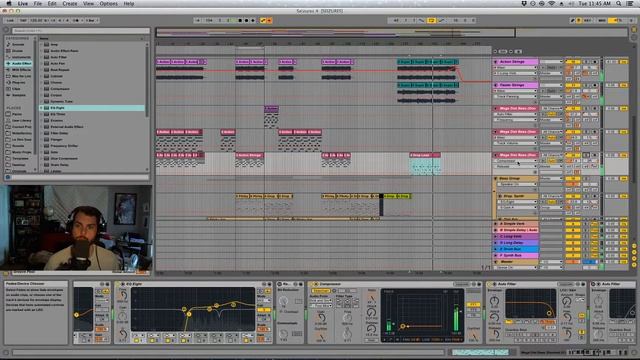Screen dimensions: 640x360
Task: Select Frequency Shifter in the device list
Action: [x=64, y=146]
